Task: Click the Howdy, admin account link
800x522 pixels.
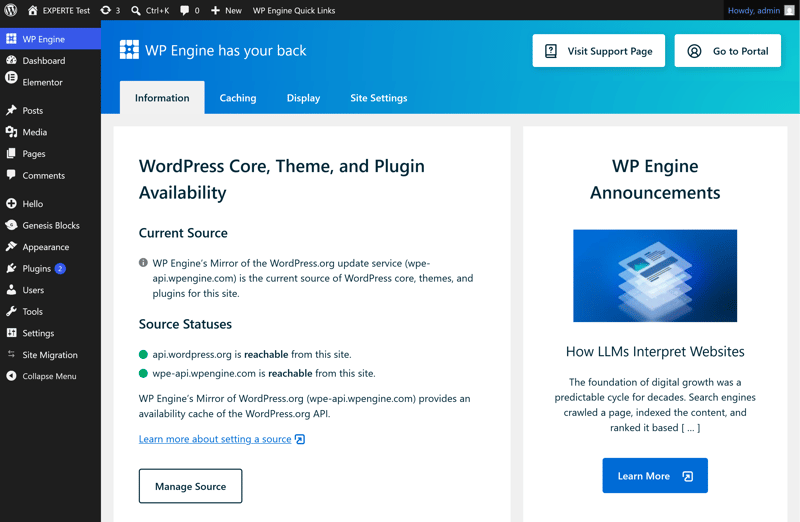Action: point(754,10)
